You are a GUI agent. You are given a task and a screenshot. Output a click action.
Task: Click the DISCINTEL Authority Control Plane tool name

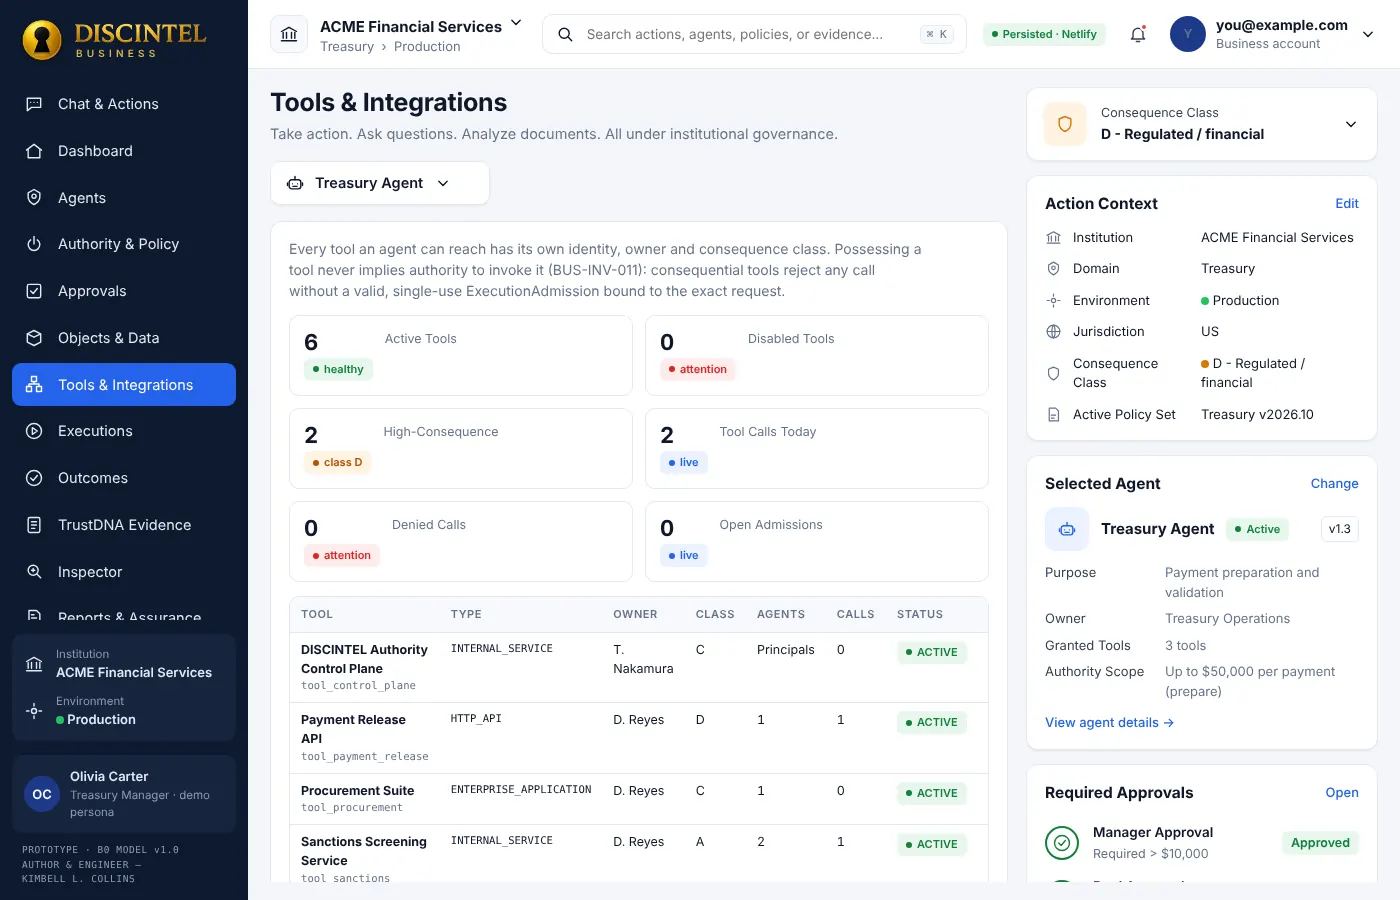point(364,659)
